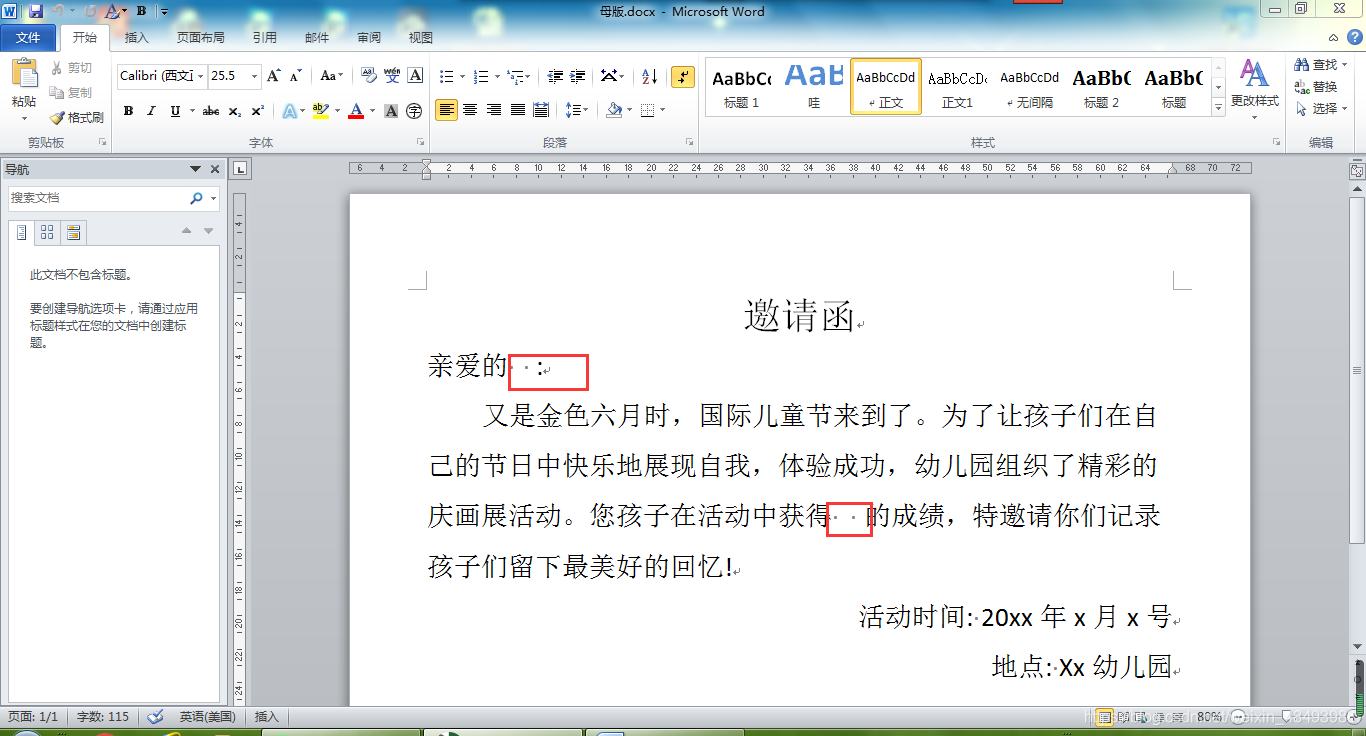Click the bullet list icon
1366x736 pixels.
(446, 75)
